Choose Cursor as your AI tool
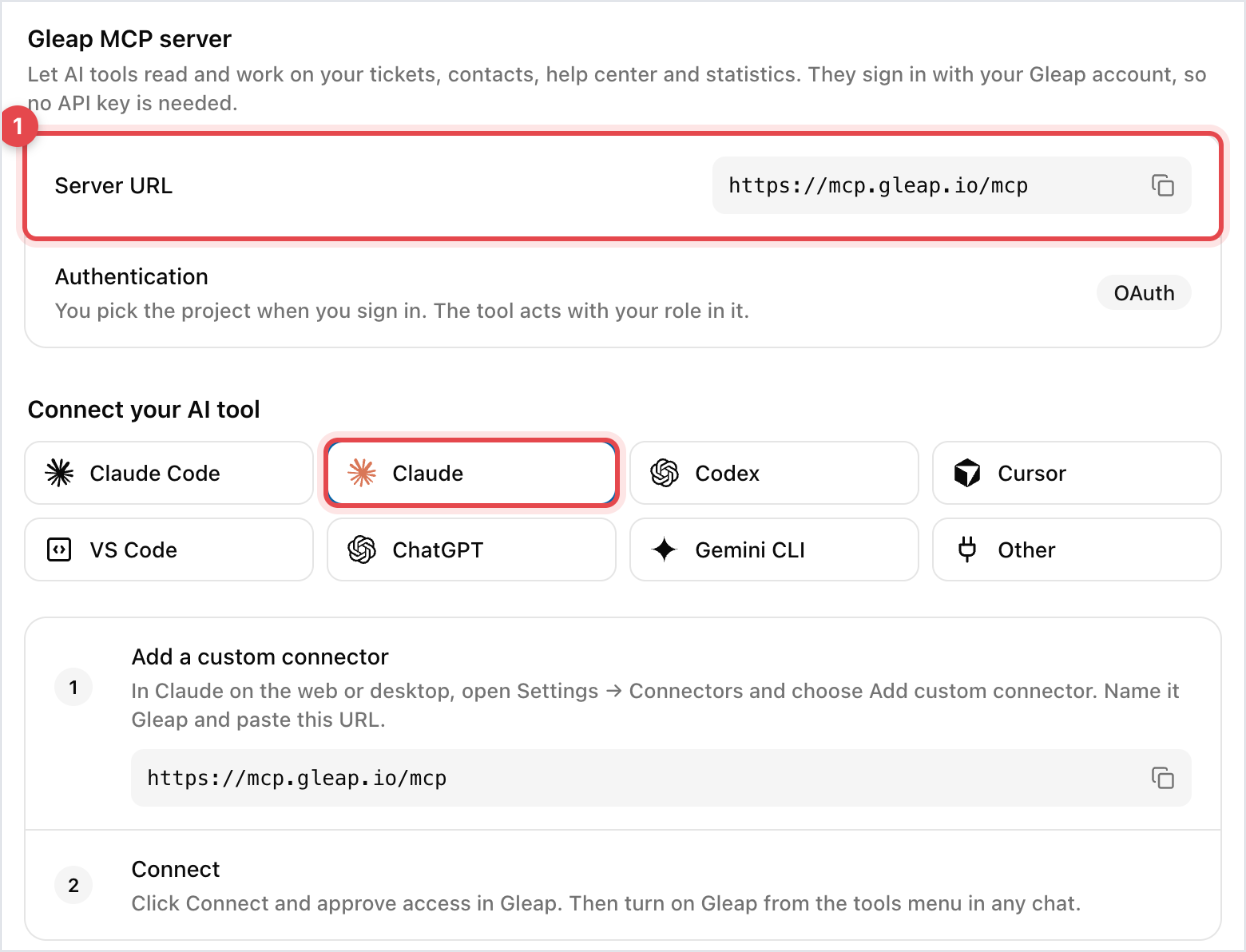 click(x=1077, y=473)
